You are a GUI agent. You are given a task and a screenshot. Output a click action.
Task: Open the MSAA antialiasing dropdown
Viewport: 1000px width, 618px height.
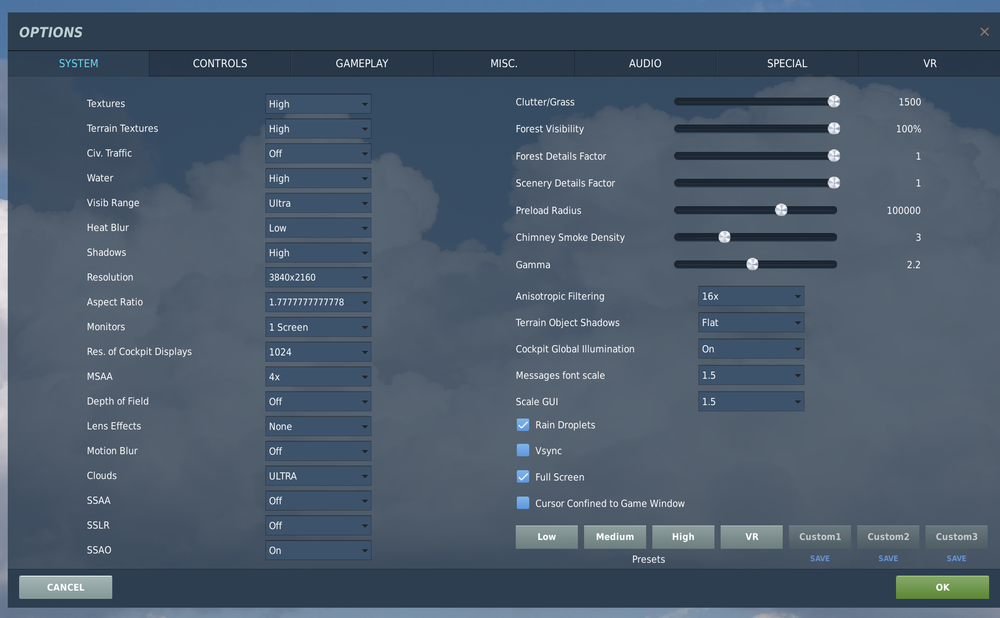point(317,376)
